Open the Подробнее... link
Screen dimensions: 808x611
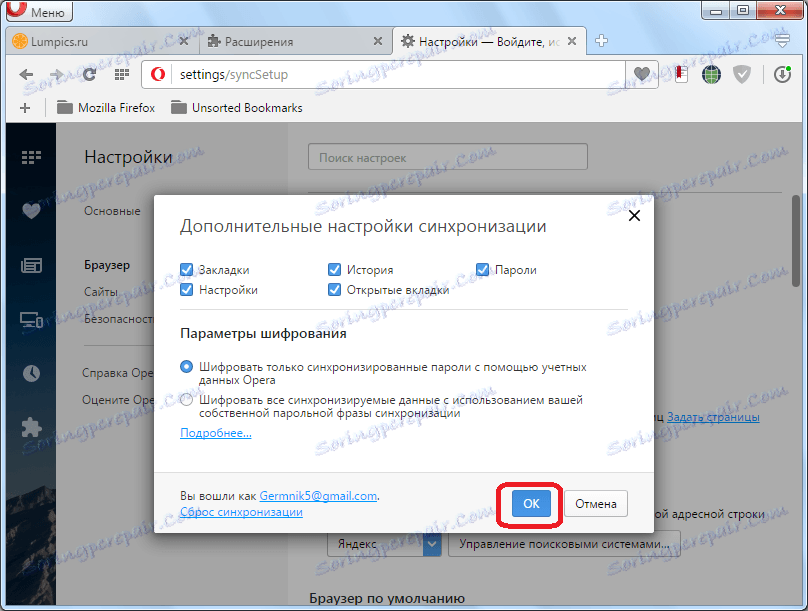215,433
